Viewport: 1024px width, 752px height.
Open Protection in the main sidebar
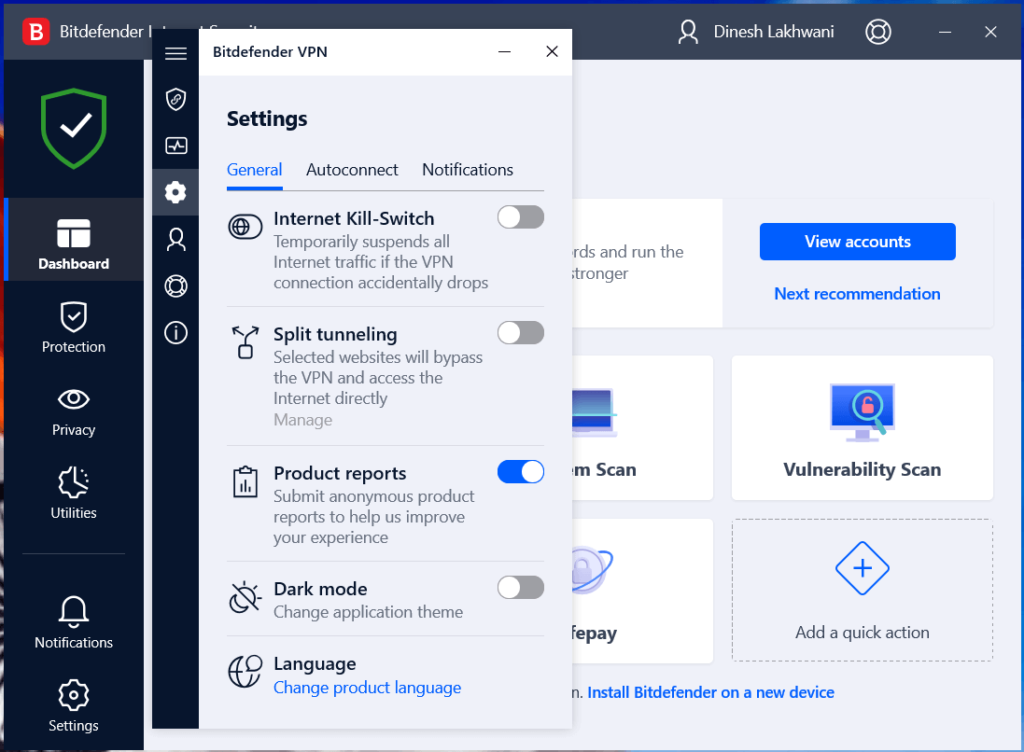pyautogui.click(x=74, y=328)
